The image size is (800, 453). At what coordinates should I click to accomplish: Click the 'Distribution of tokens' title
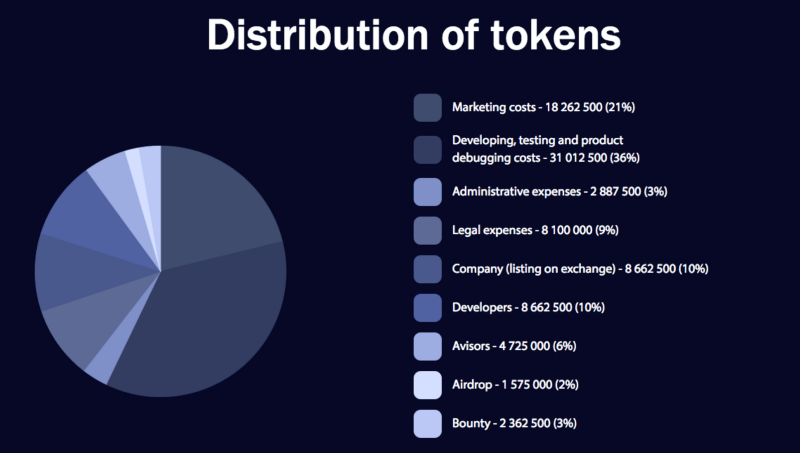tap(414, 35)
